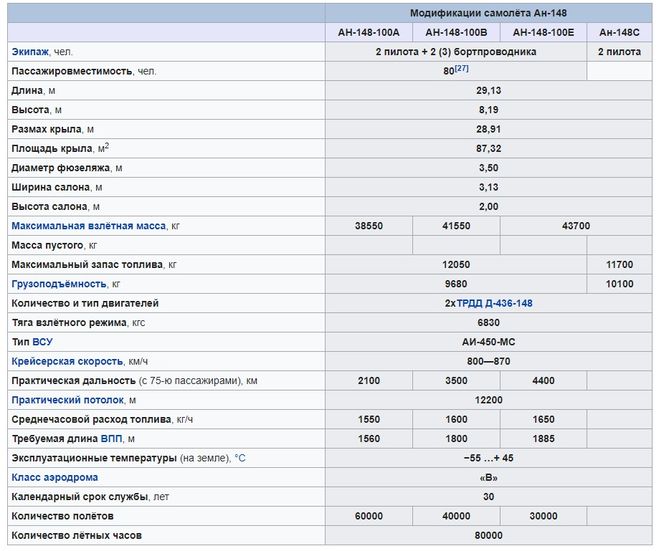Click payload value 9680

pyautogui.click(x=456, y=284)
